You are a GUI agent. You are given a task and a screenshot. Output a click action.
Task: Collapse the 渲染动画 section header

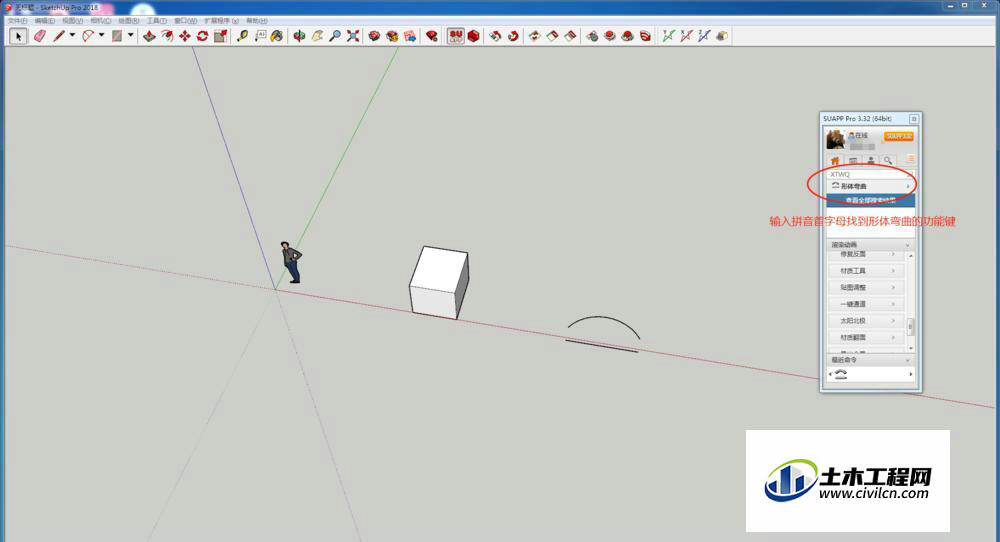(871, 245)
